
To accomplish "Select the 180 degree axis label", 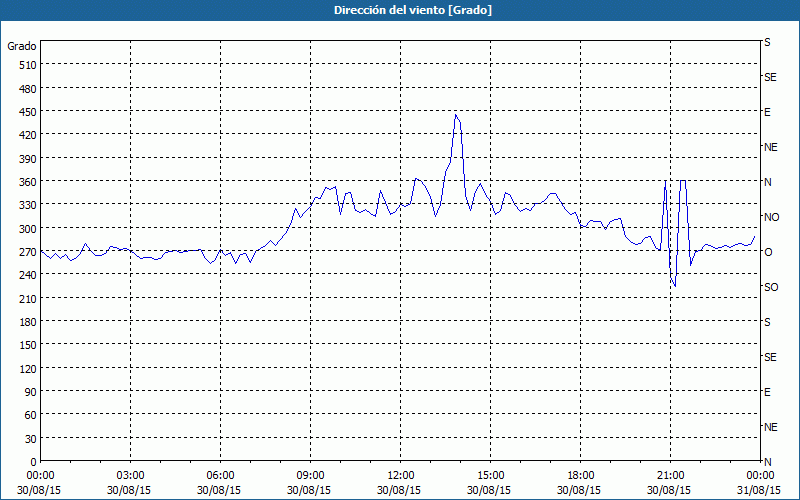I will [x=29, y=322].
